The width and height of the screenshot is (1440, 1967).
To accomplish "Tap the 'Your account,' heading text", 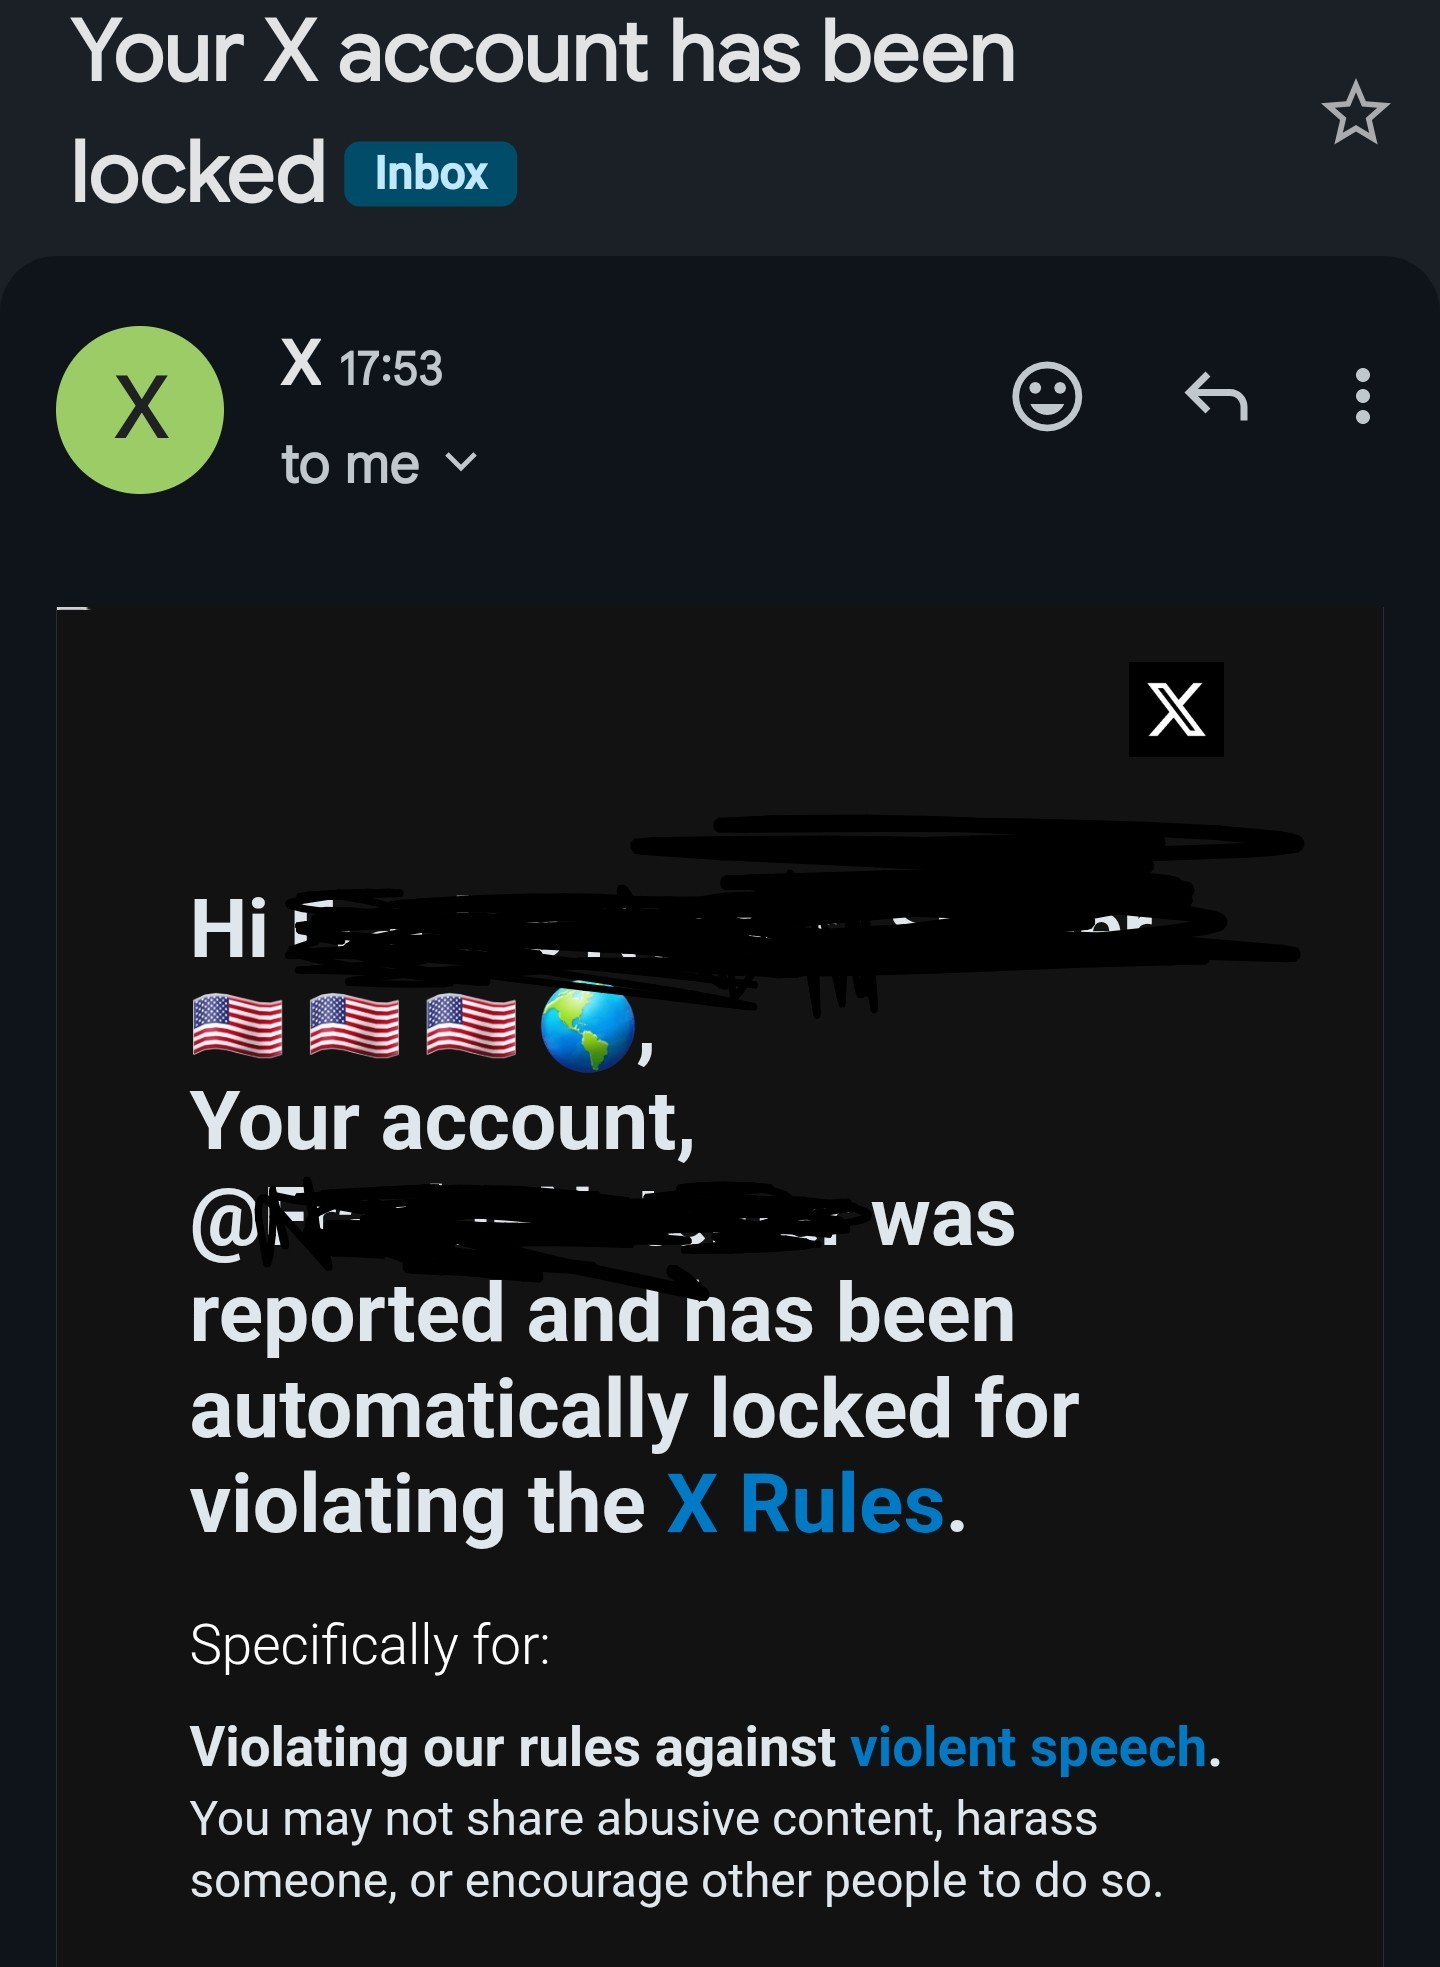I will (x=442, y=1122).
